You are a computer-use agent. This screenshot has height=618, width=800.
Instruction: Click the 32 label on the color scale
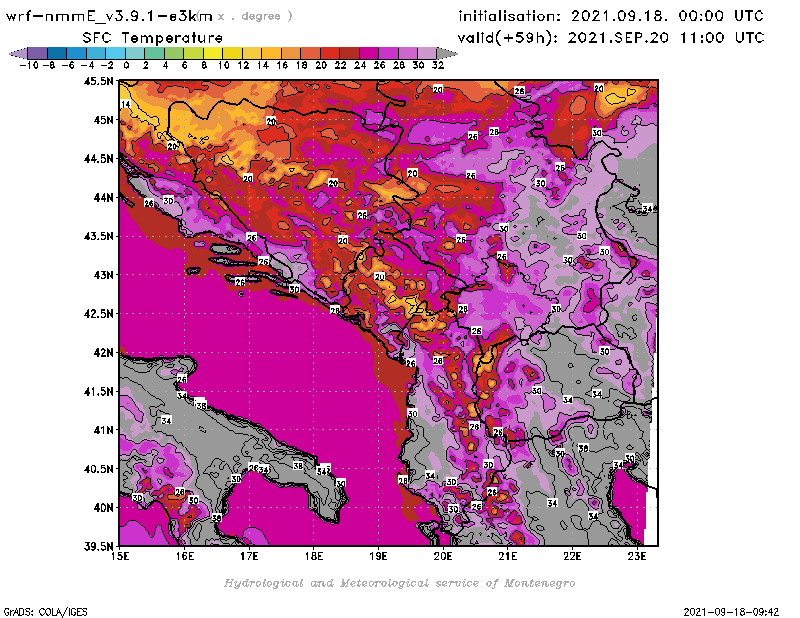click(438, 65)
